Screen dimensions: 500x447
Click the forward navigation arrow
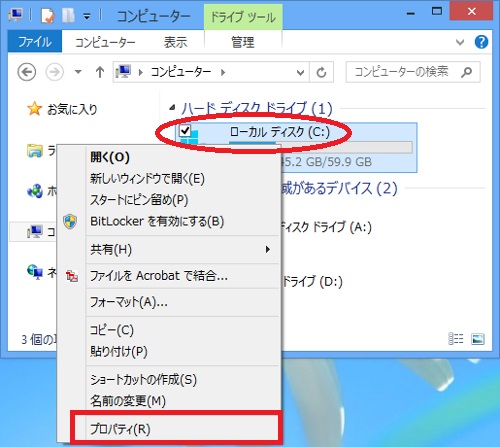(54, 72)
